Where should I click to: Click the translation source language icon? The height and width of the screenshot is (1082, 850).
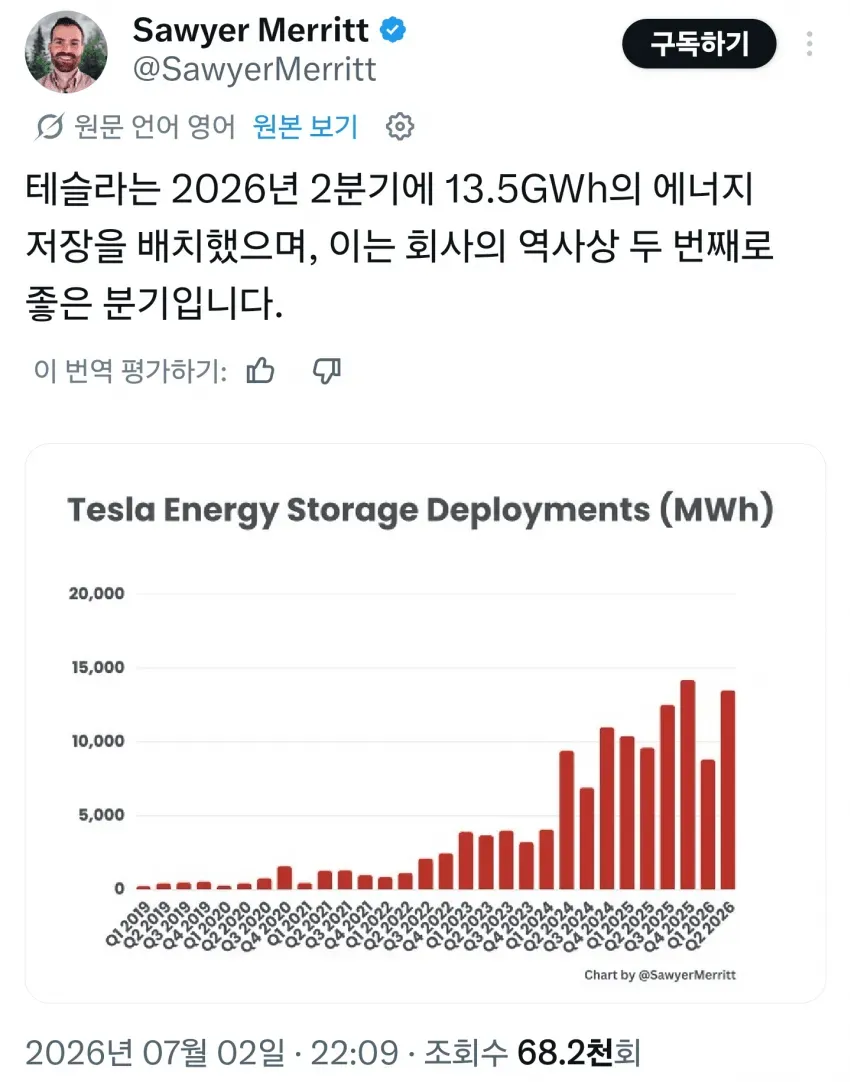coord(50,126)
